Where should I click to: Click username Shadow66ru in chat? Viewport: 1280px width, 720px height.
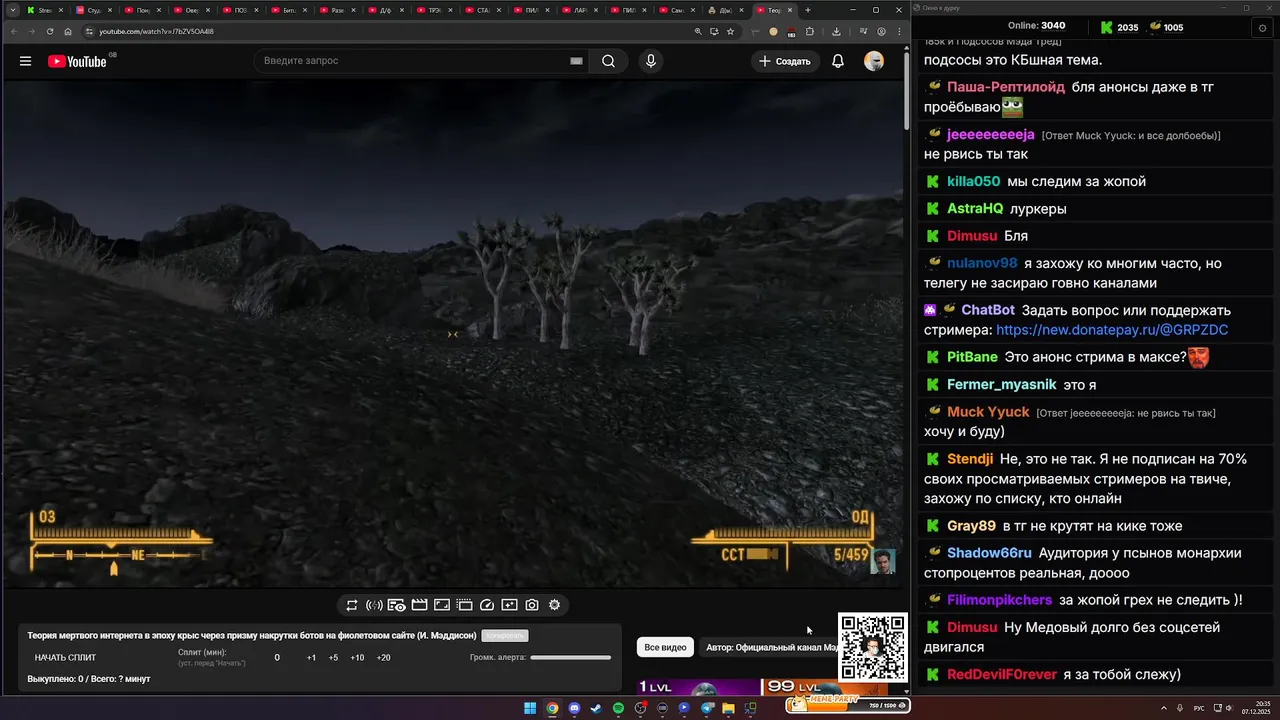pos(989,553)
